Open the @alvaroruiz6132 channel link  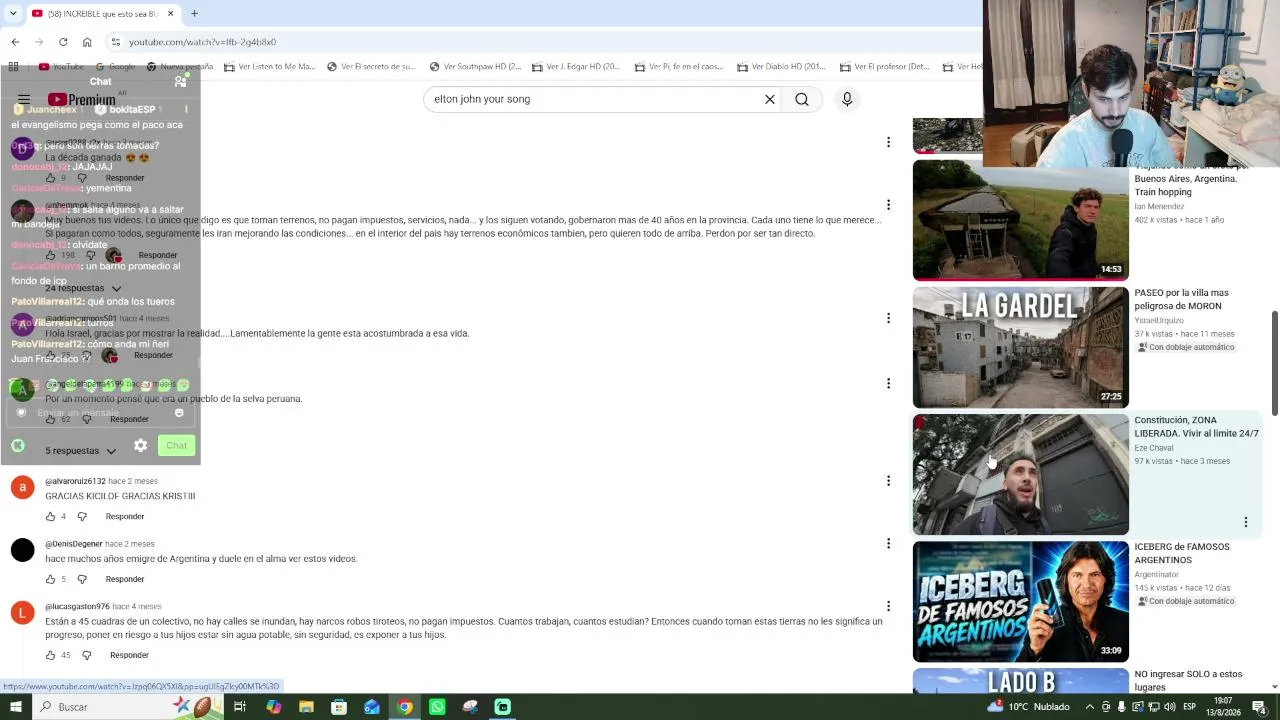pos(75,481)
